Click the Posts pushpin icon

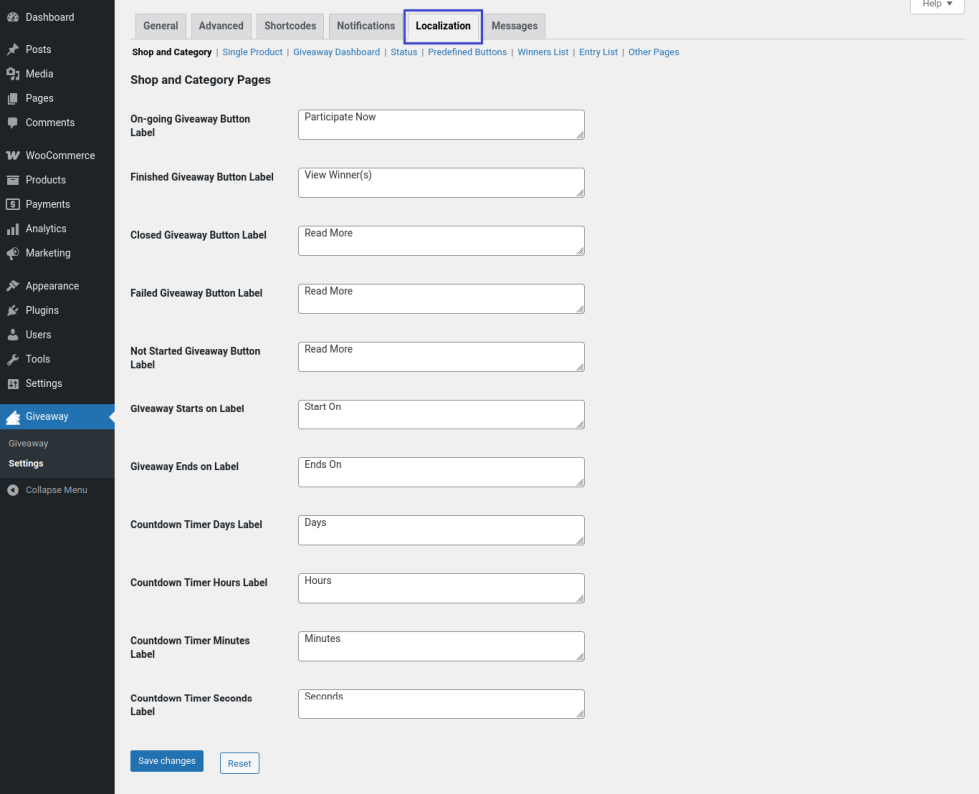point(13,49)
